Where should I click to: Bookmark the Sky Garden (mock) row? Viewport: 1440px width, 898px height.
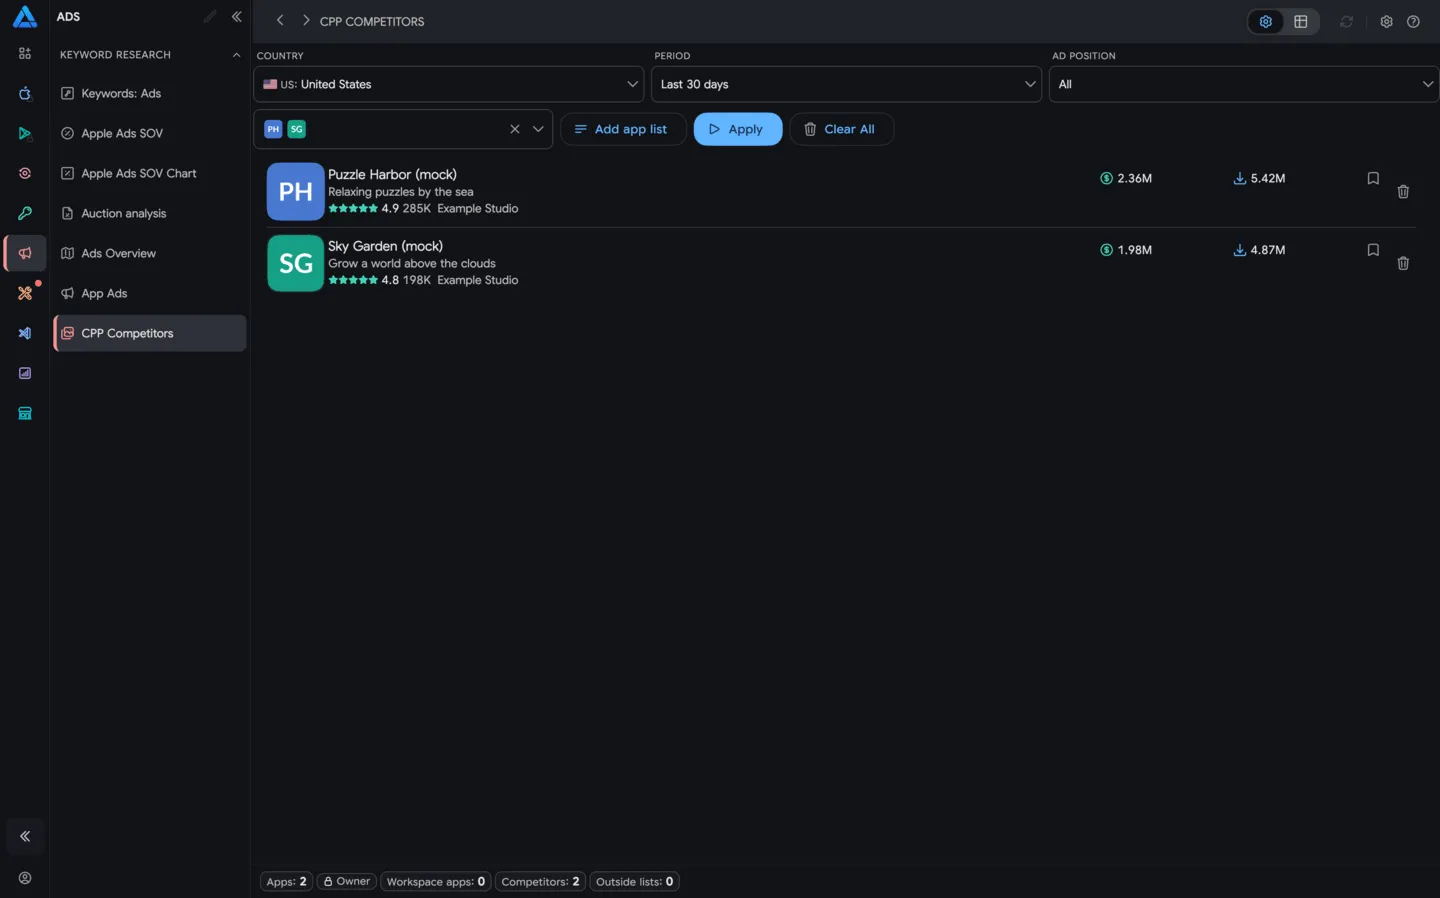pos(1373,250)
